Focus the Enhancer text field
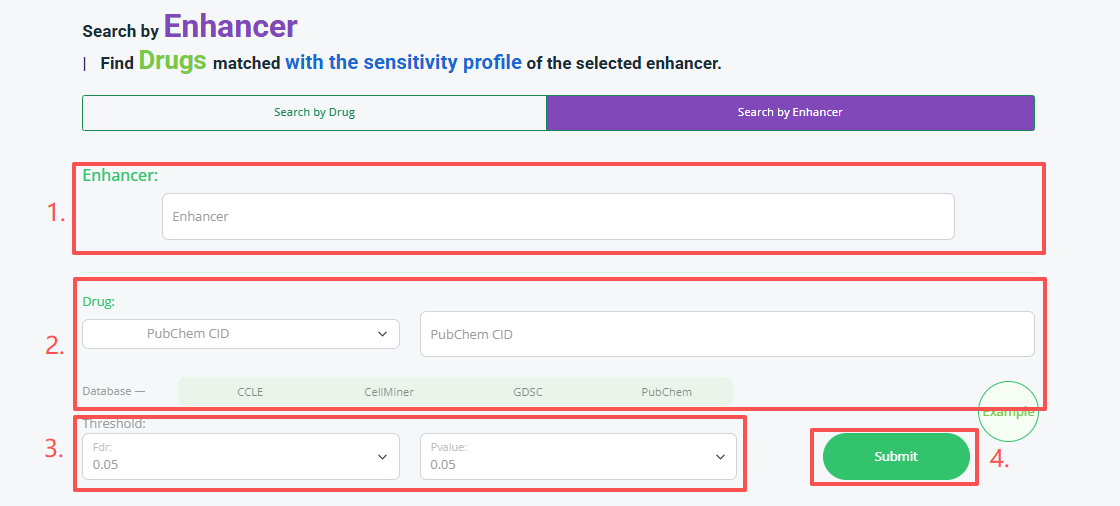This screenshot has width=1120, height=506. point(558,217)
